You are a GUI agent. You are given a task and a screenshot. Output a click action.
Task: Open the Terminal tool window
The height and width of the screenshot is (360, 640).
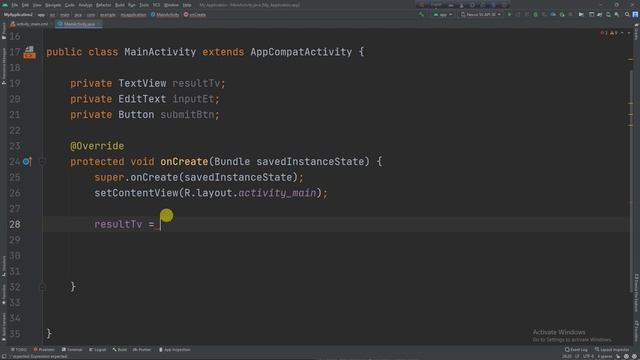(72, 350)
